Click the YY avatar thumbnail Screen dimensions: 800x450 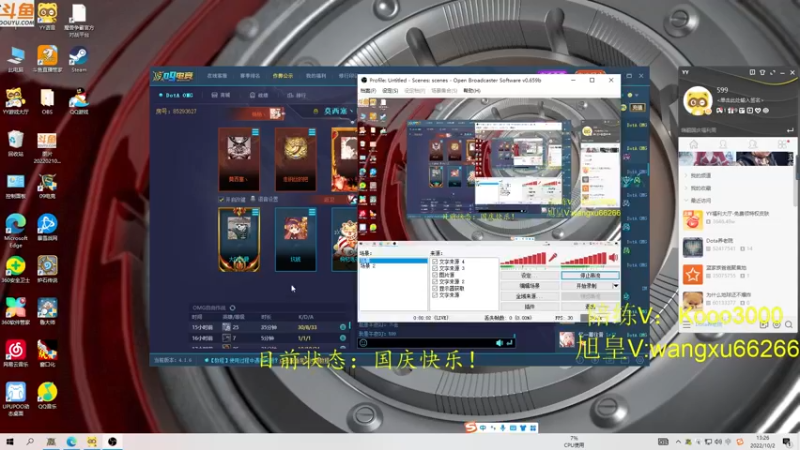click(697, 100)
